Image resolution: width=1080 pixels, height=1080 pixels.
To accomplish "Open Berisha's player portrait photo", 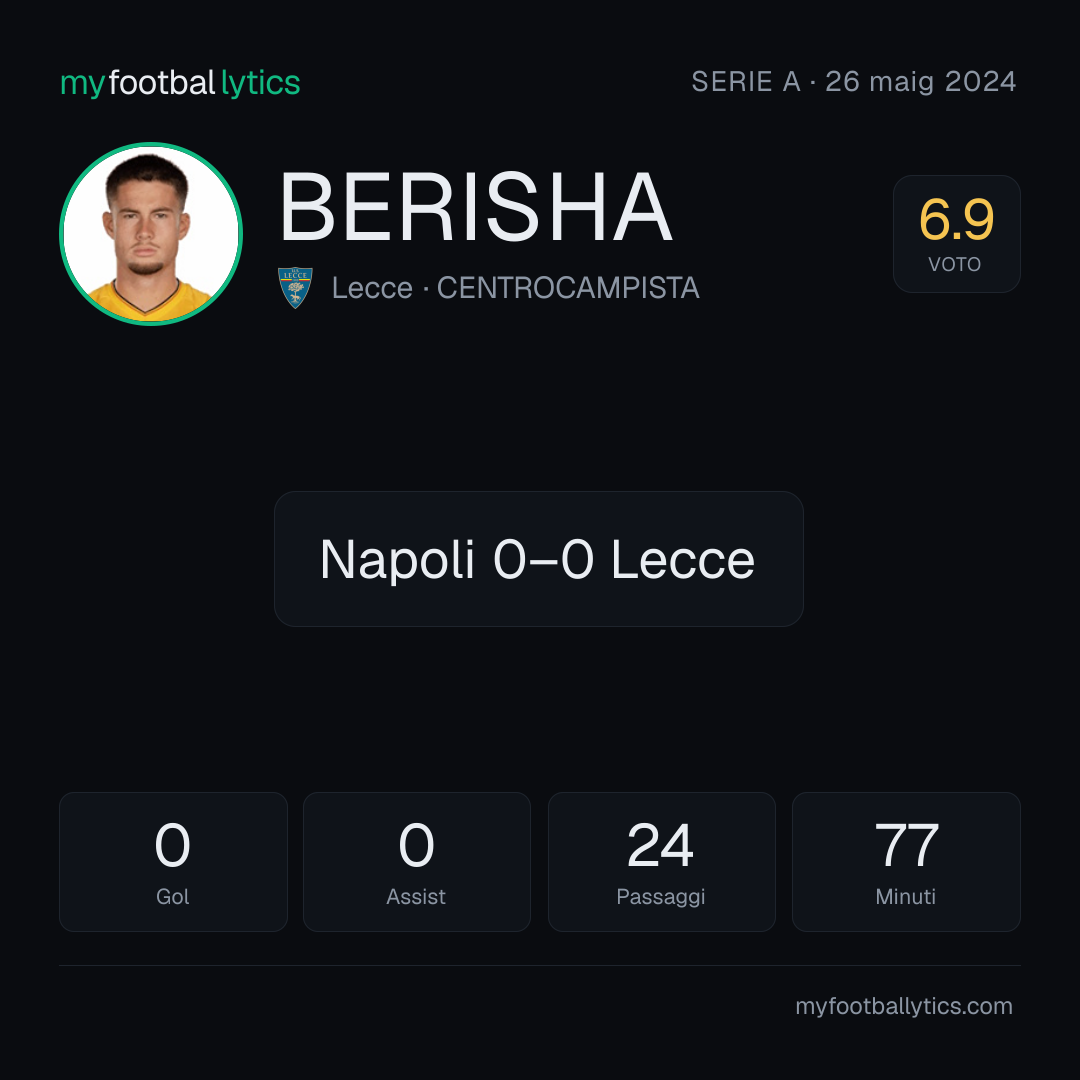I will pos(151,234).
